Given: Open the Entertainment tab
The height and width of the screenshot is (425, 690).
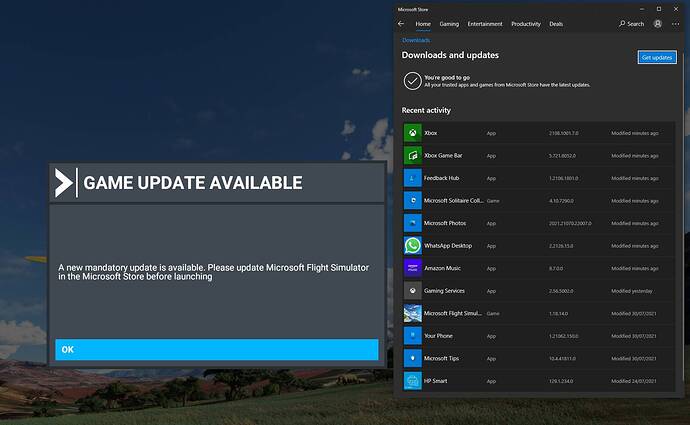Looking at the screenshot, I should point(484,24).
